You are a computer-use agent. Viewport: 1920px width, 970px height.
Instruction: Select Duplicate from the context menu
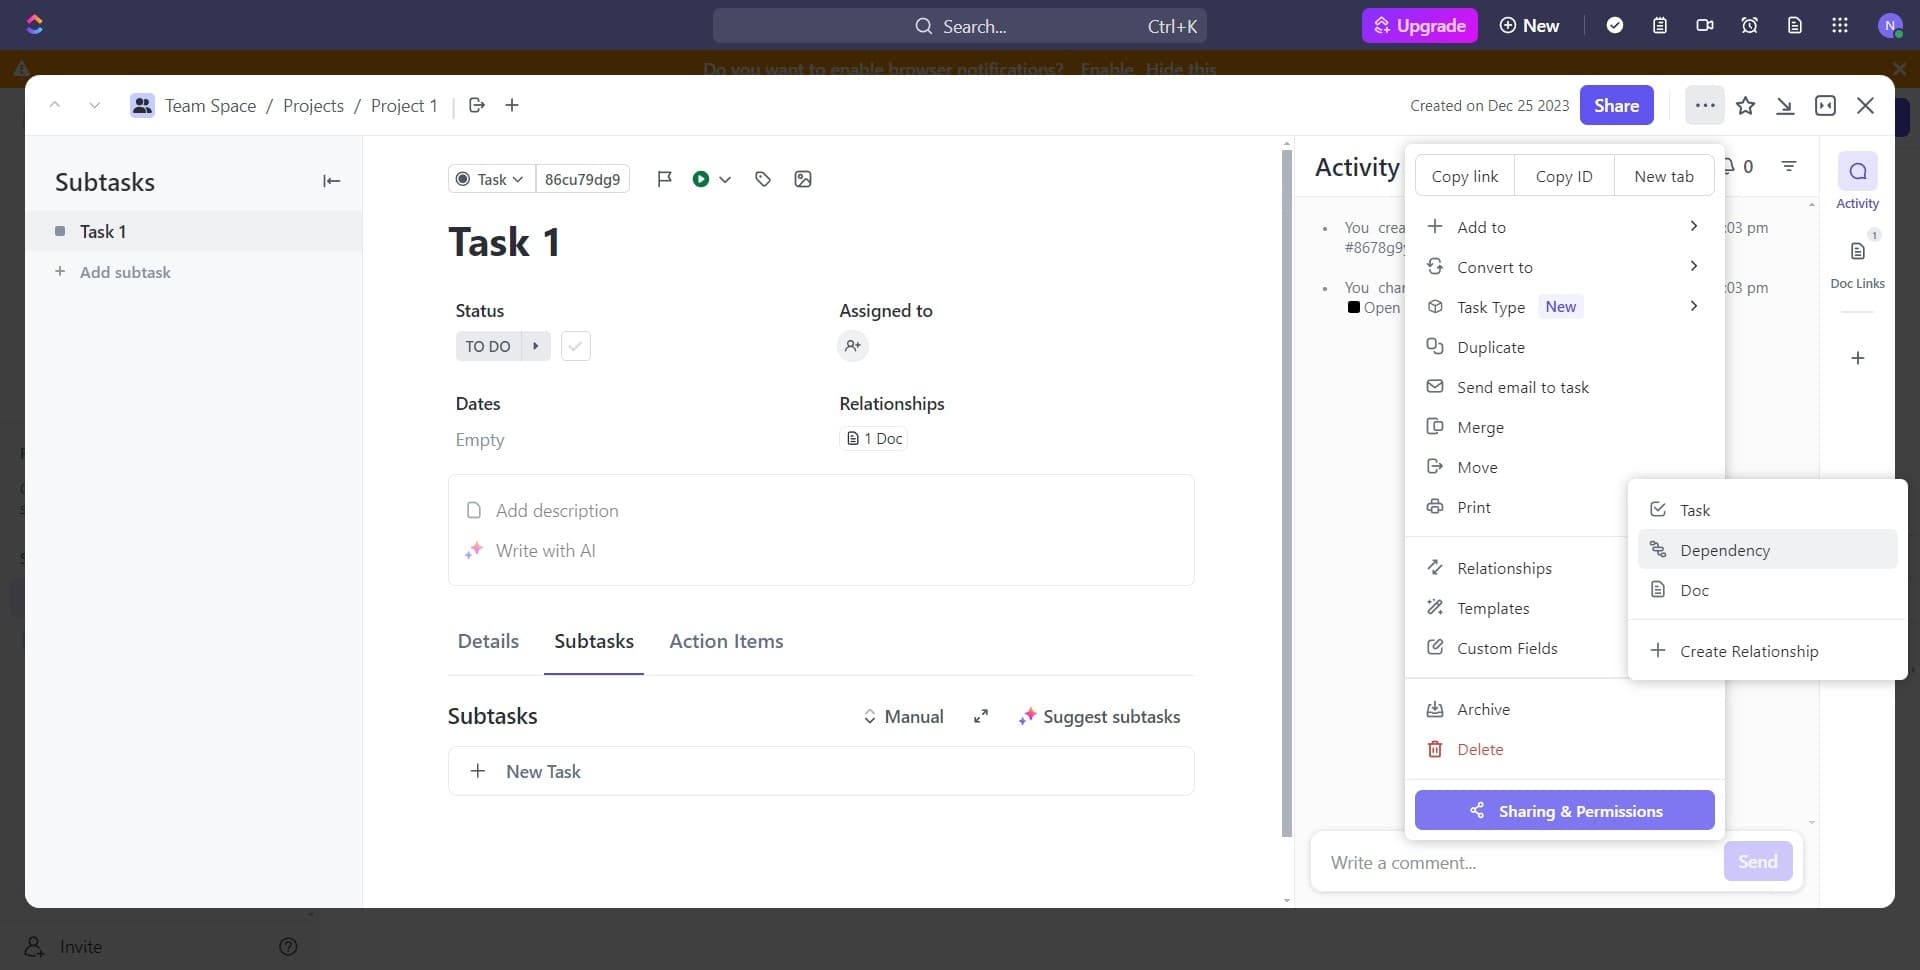[1491, 346]
